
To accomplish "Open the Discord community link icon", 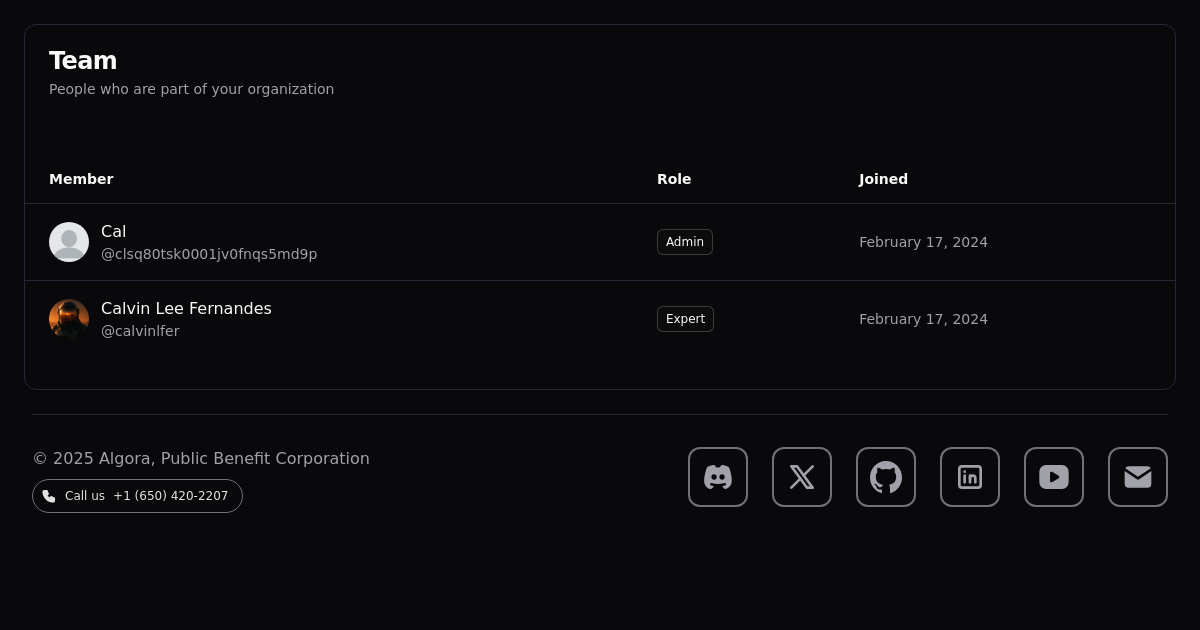I will pos(718,477).
